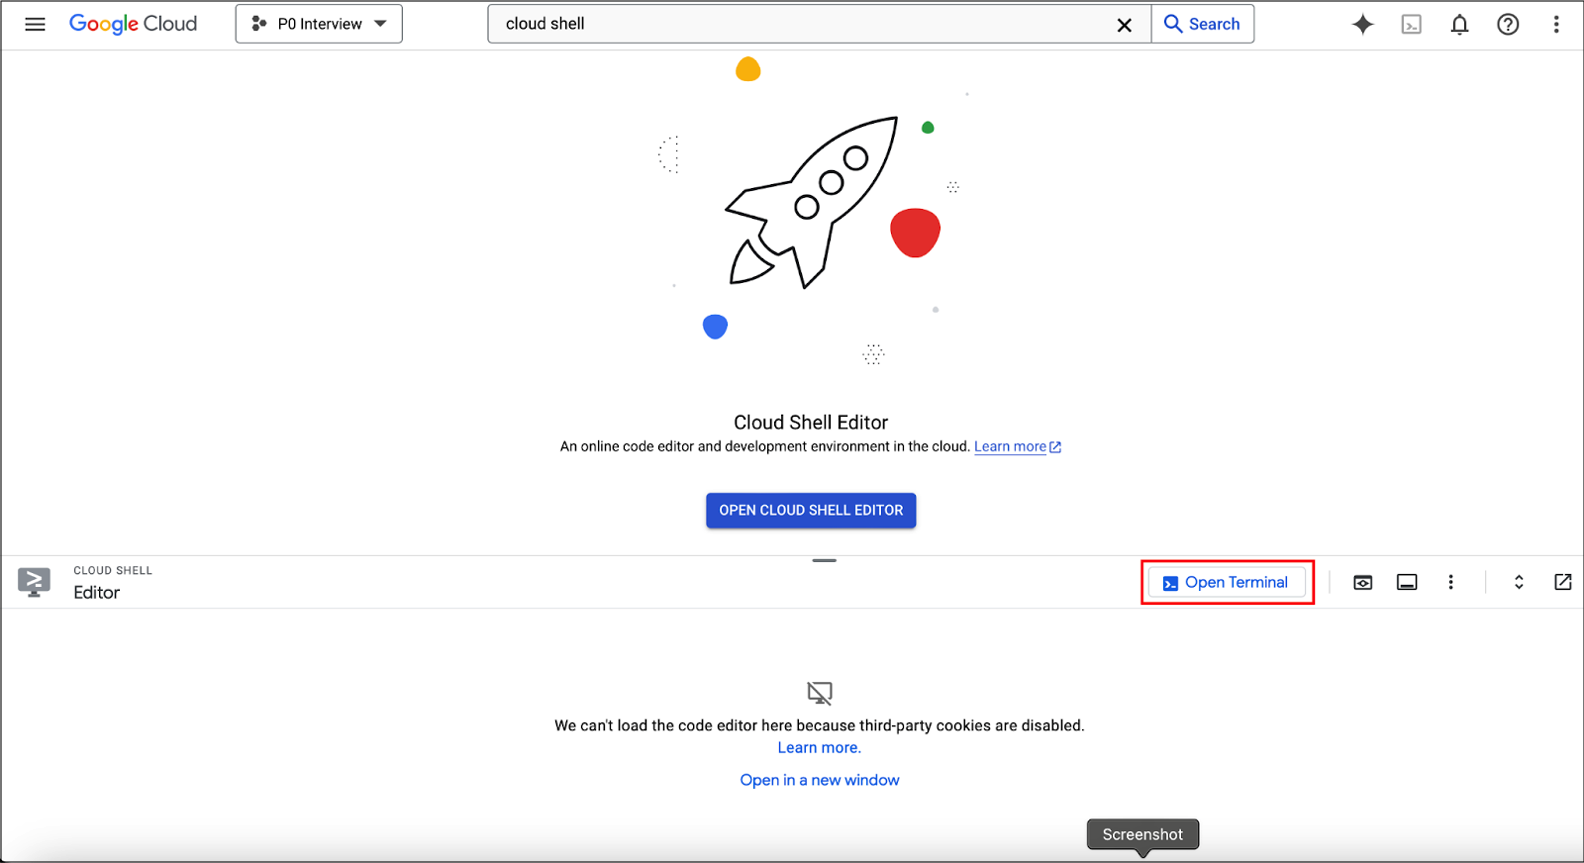This screenshot has width=1584, height=863.
Task: Click the Open Terminal button
Action: 1227,582
